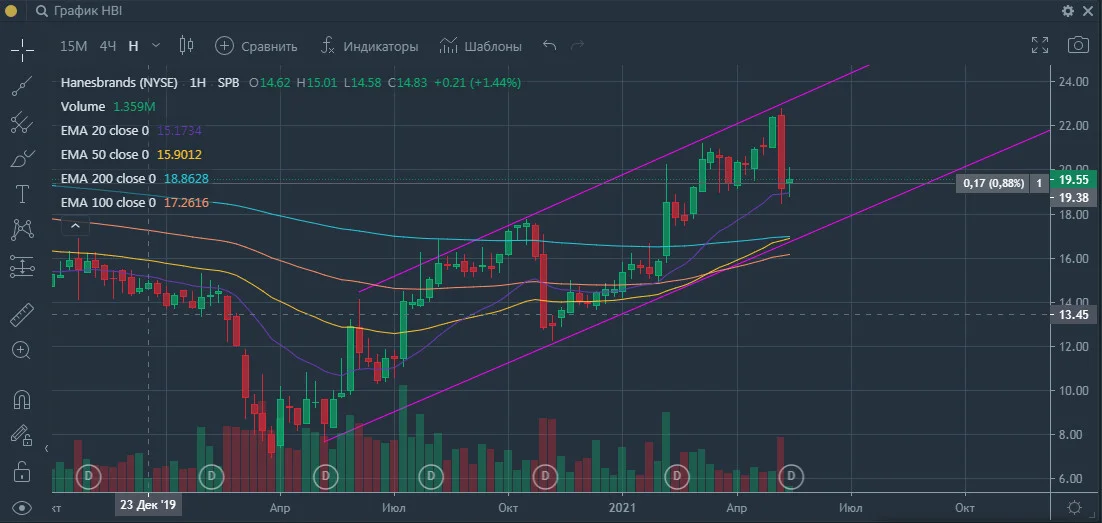Click Сравнить compare button

click(x=257, y=46)
